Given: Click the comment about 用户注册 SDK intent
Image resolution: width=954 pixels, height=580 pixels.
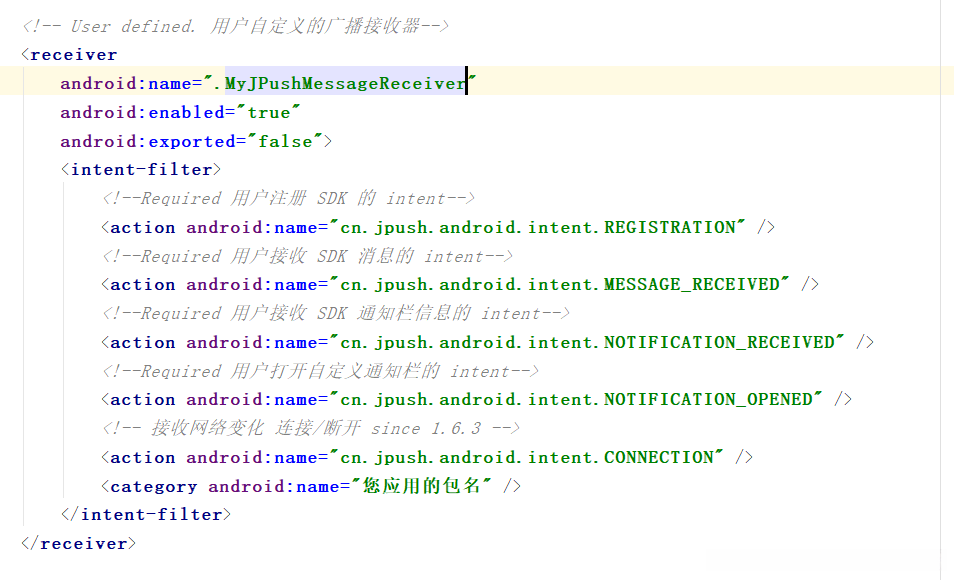Looking at the screenshot, I should (x=288, y=198).
